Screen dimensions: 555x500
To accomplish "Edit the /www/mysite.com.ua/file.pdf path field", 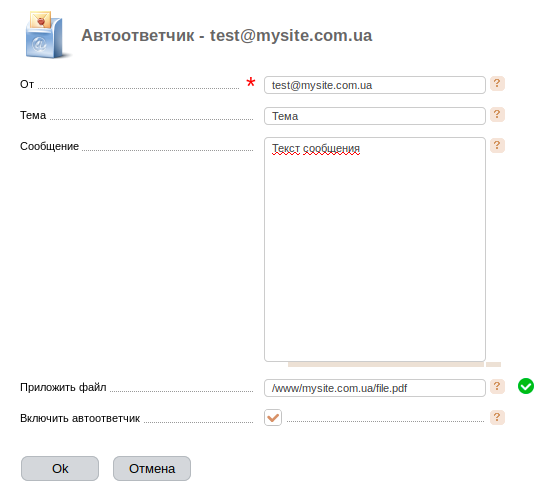I will pyautogui.click(x=375, y=388).
